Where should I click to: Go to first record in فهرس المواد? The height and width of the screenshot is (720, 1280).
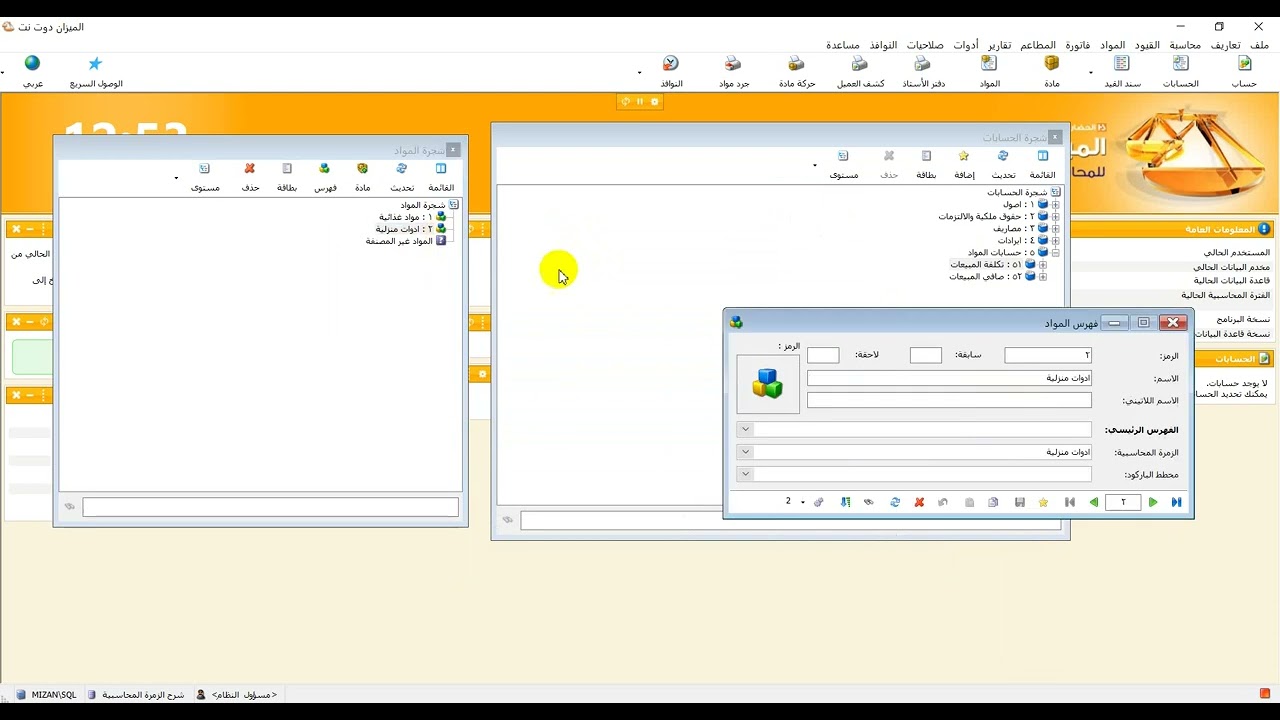[x=1070, y=502]
